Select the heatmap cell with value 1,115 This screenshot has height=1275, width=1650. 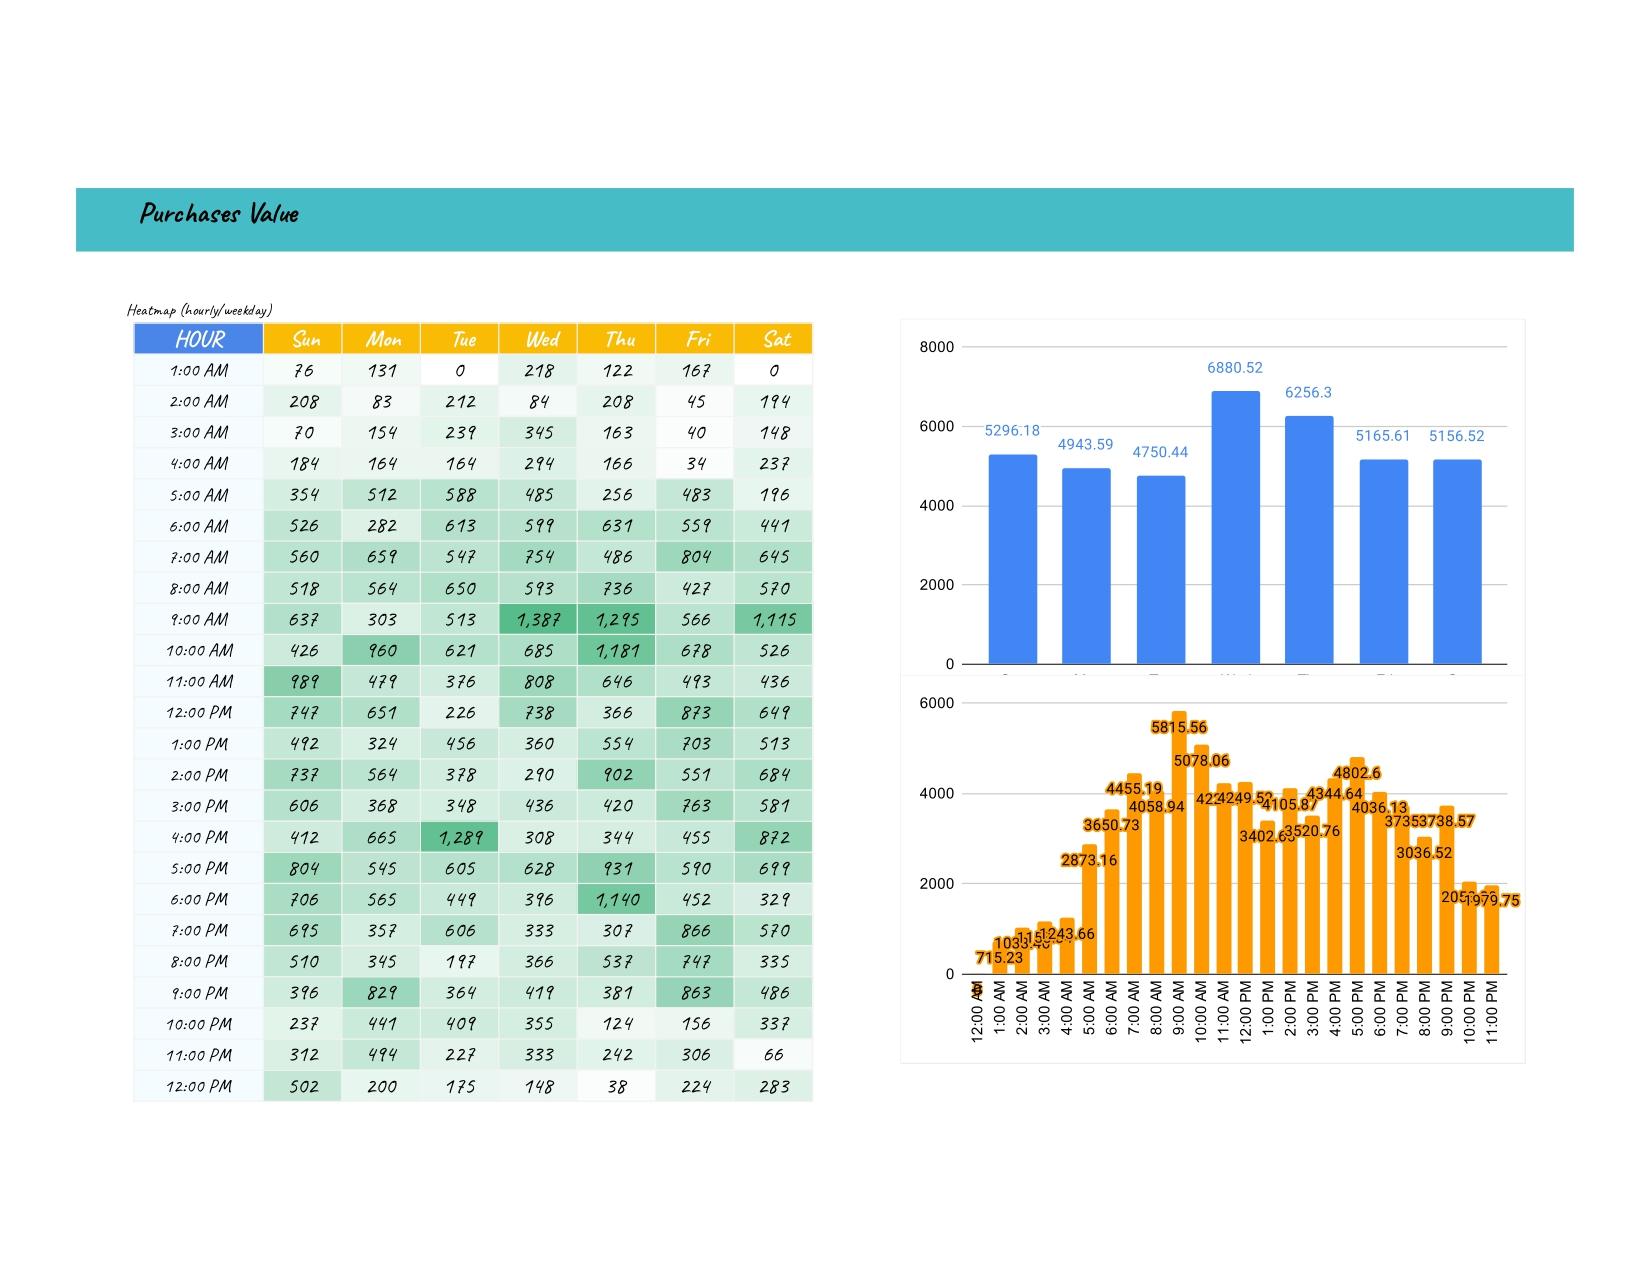774,619
